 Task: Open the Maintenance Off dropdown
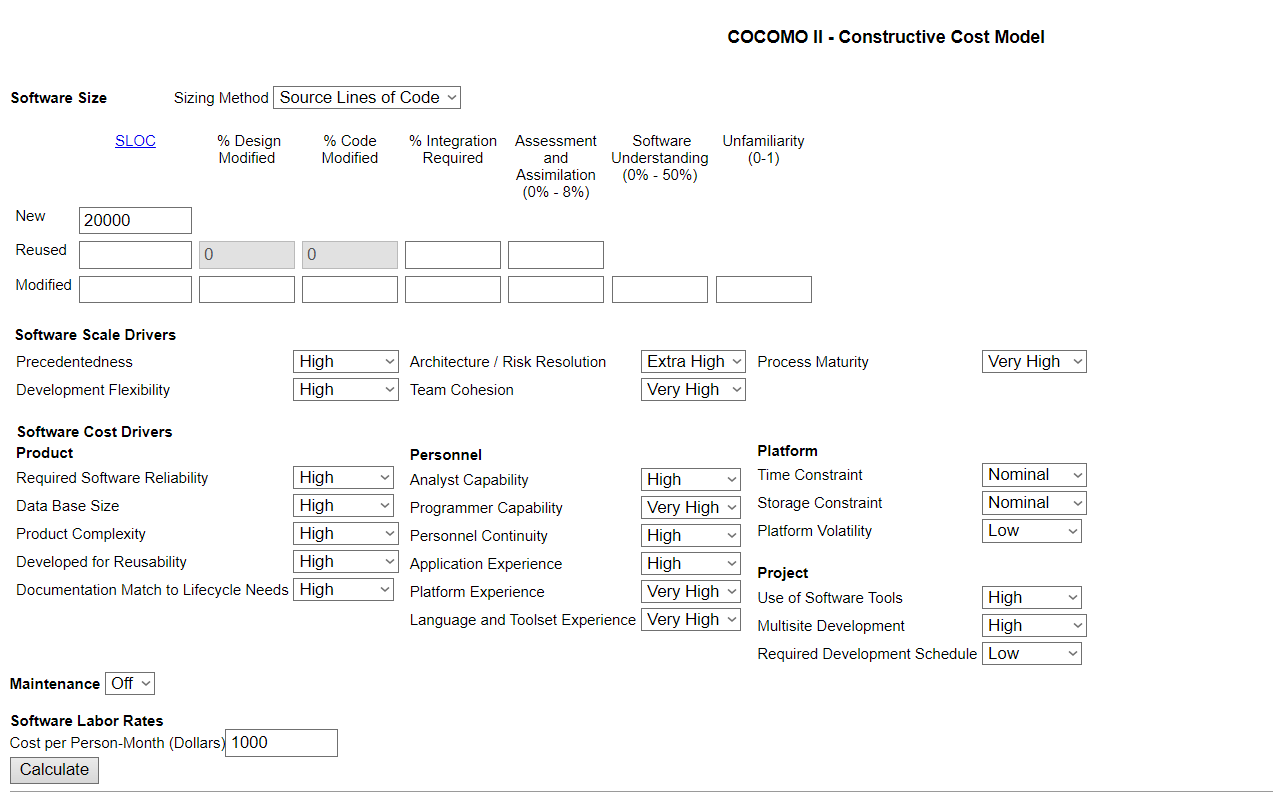point(130,684)
